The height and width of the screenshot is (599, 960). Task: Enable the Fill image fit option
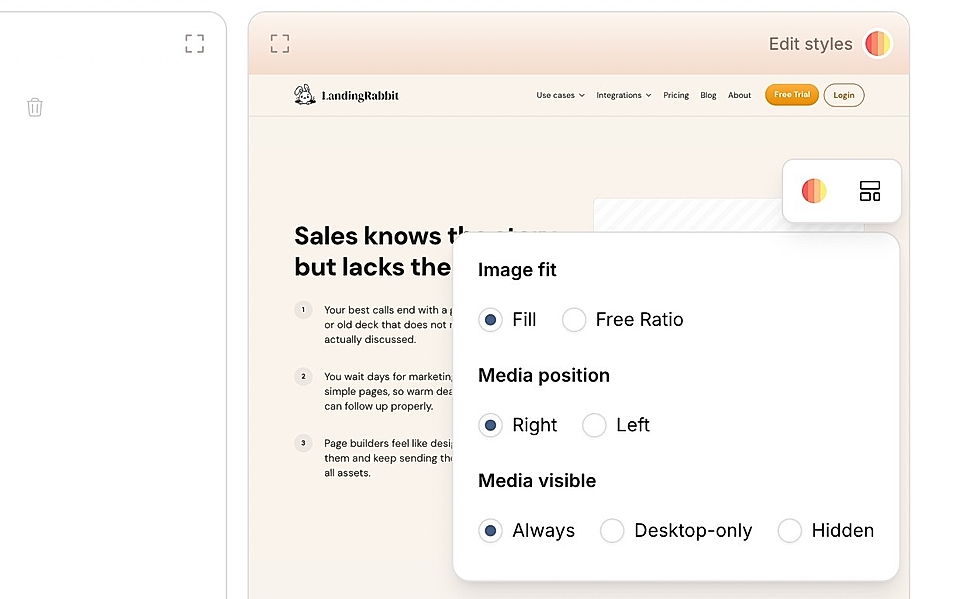tap(490, 319)
